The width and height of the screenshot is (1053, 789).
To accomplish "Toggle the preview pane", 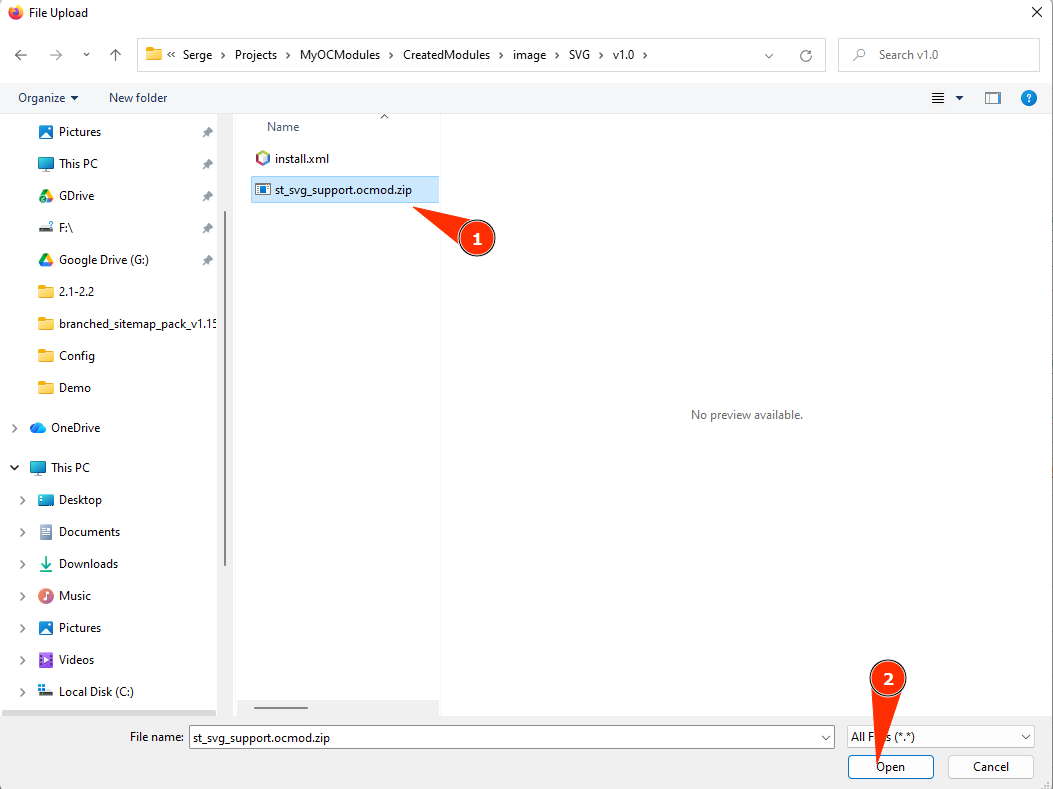I will [993, 98].
